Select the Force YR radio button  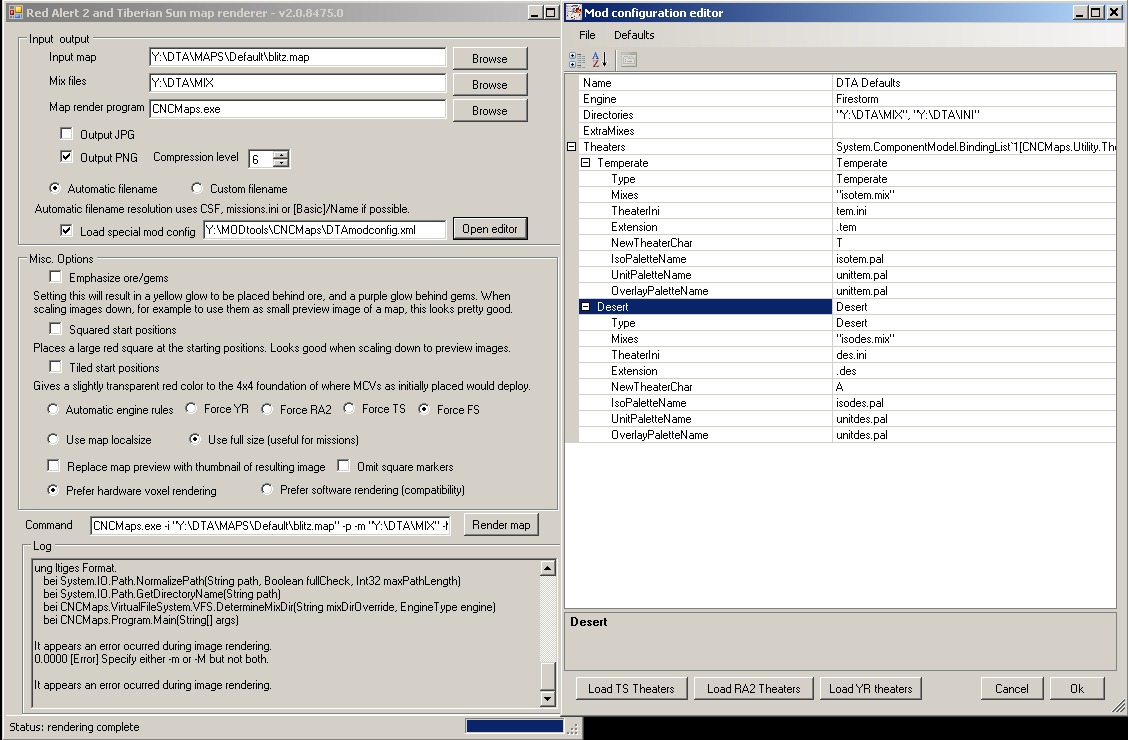(x=191, y=409)
